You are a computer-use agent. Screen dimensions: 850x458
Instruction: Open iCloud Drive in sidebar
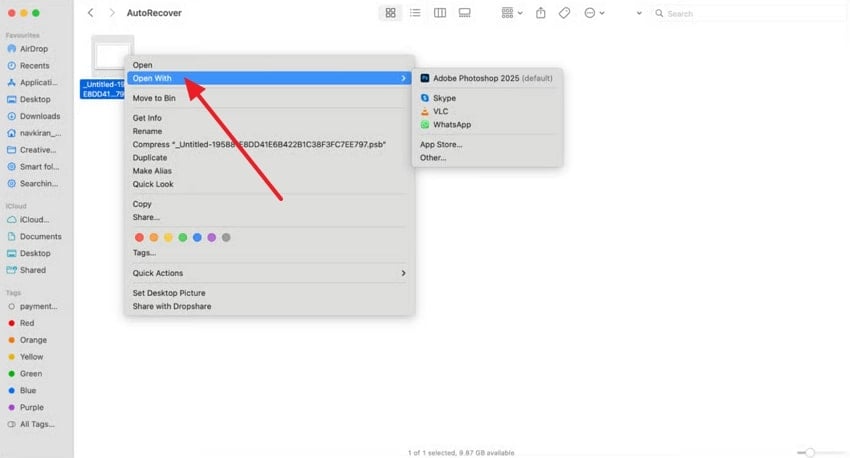pyautogui.click(x=36, y=220)
